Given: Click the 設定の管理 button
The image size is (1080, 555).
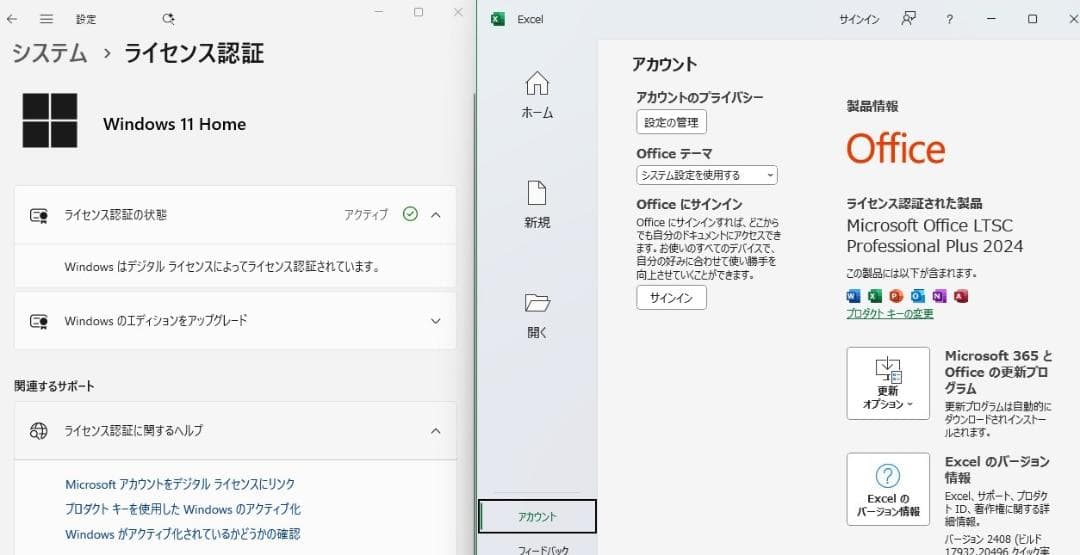Looking at the screenshot, I should 672,123.
